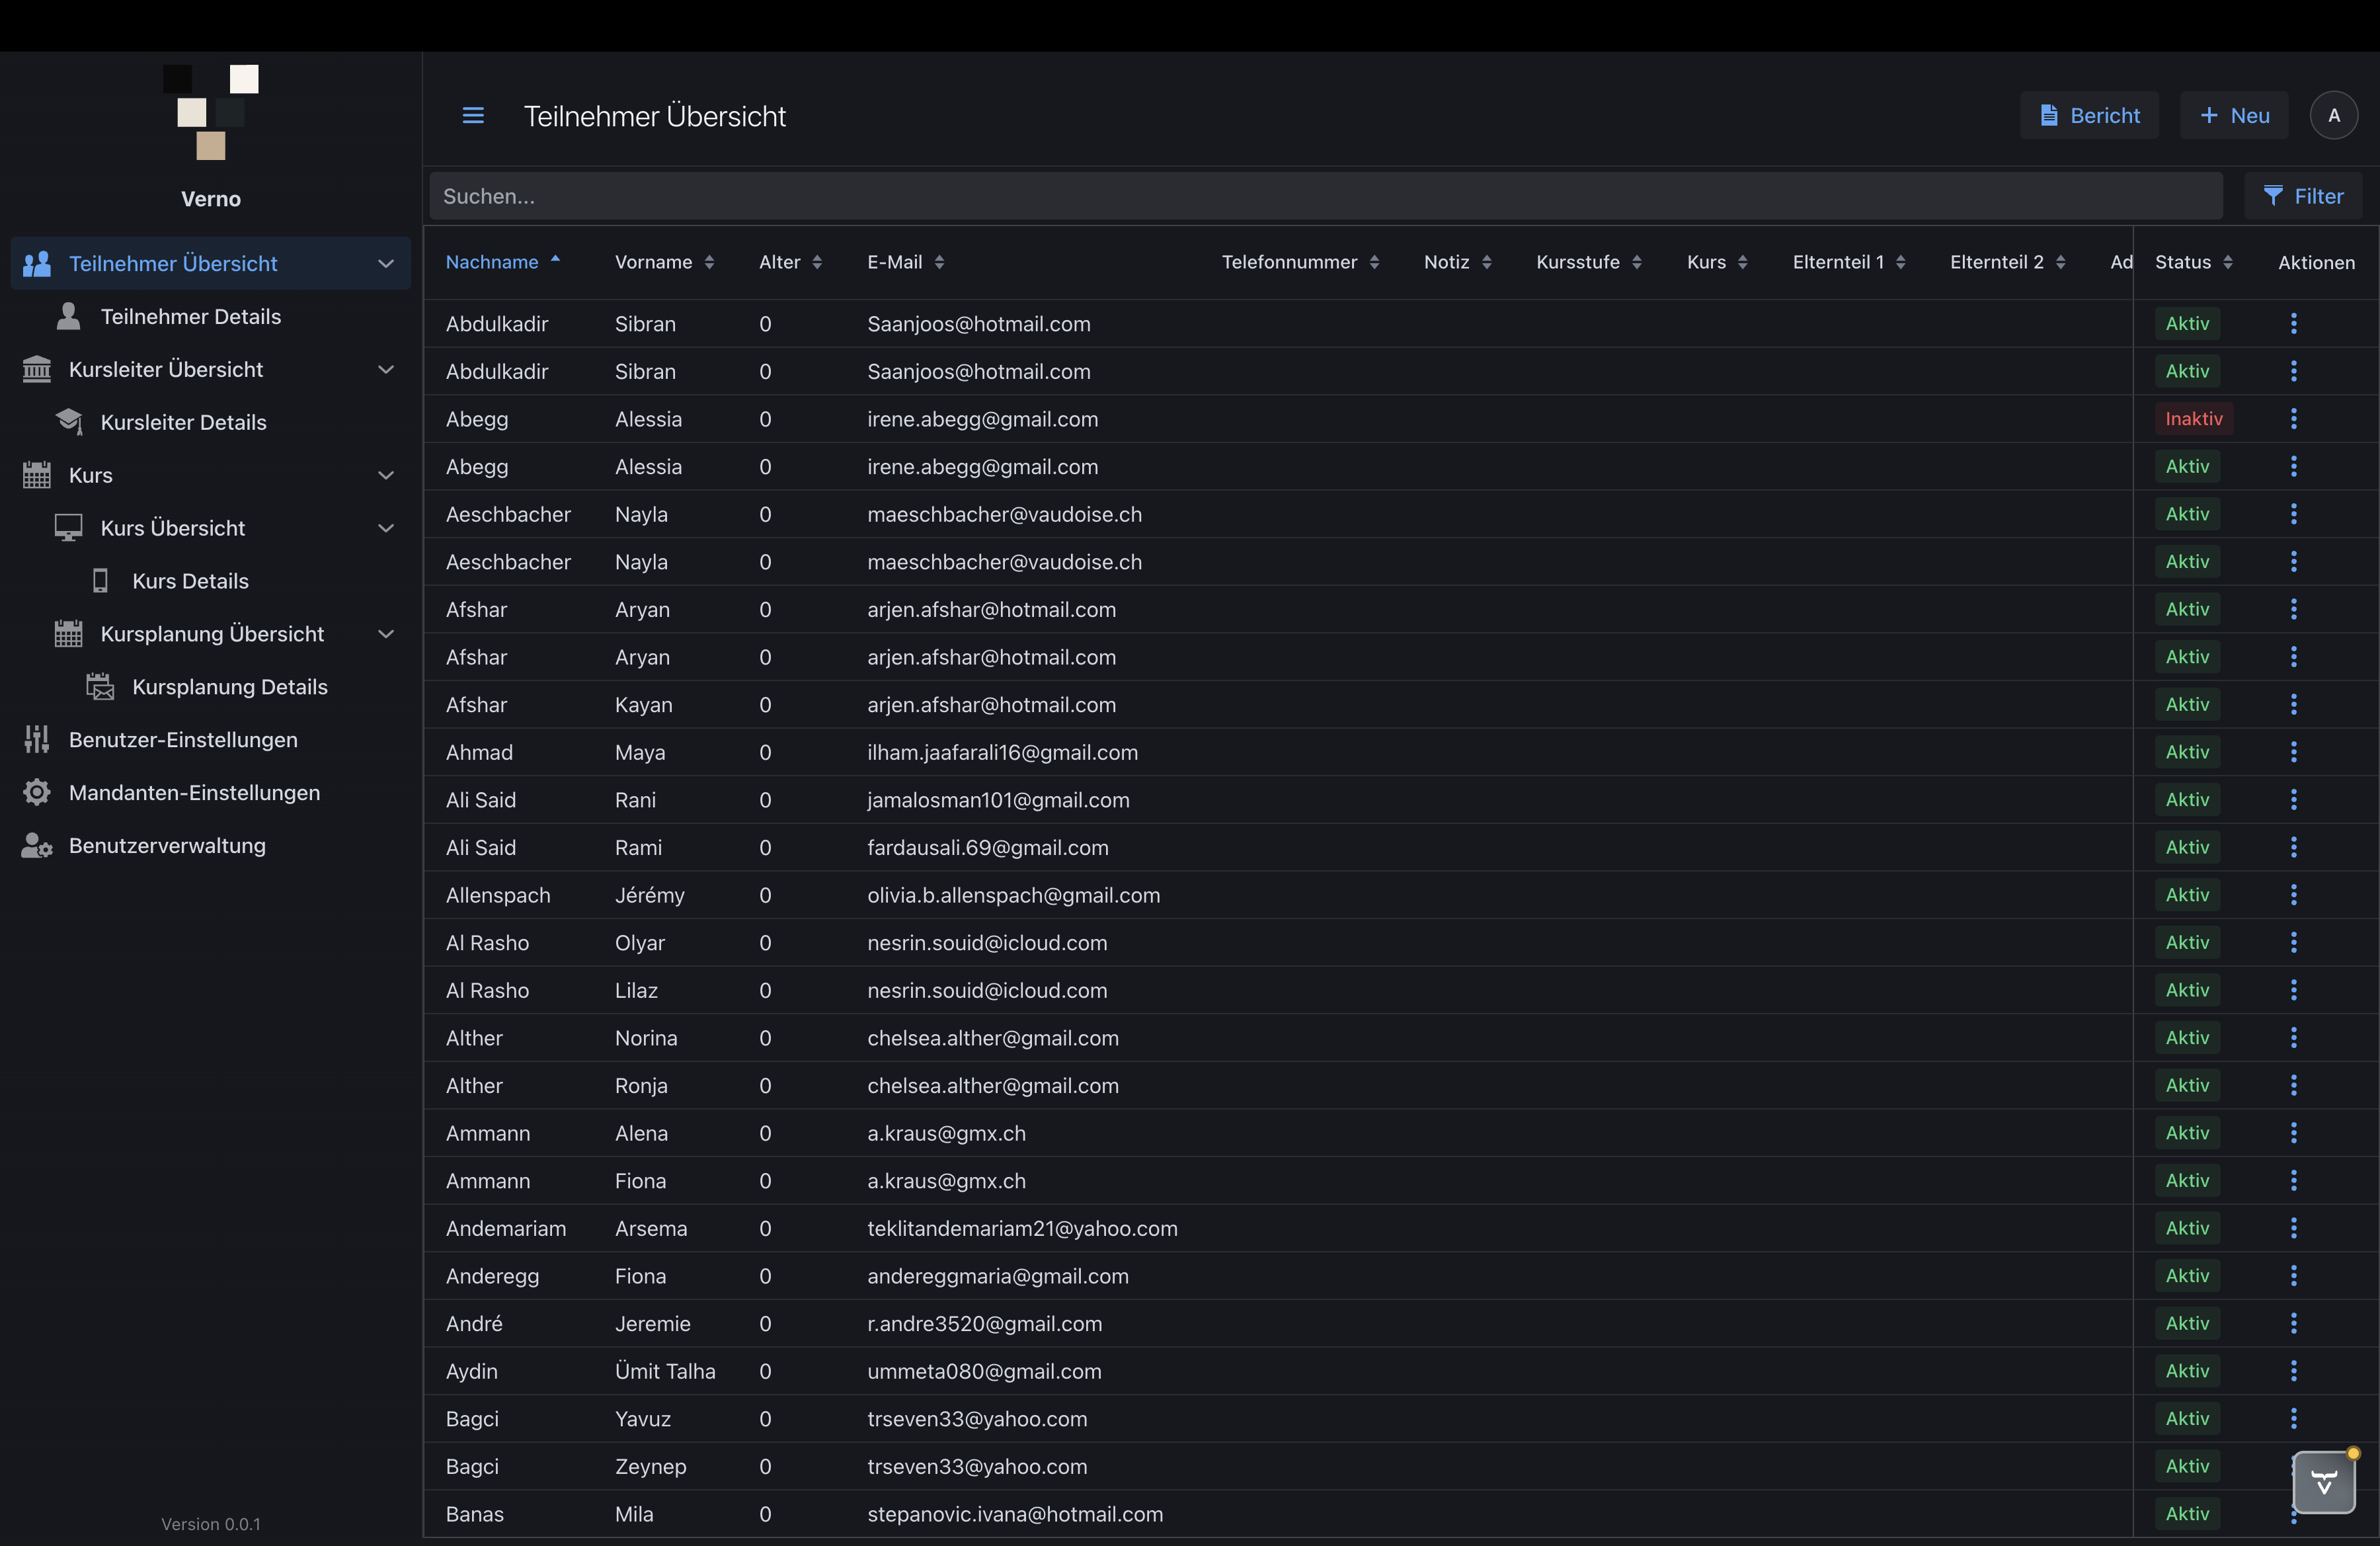Sort table by Nachname column
The image size is (2380, 1546).
pyautogui.click(x=502, y=262)
